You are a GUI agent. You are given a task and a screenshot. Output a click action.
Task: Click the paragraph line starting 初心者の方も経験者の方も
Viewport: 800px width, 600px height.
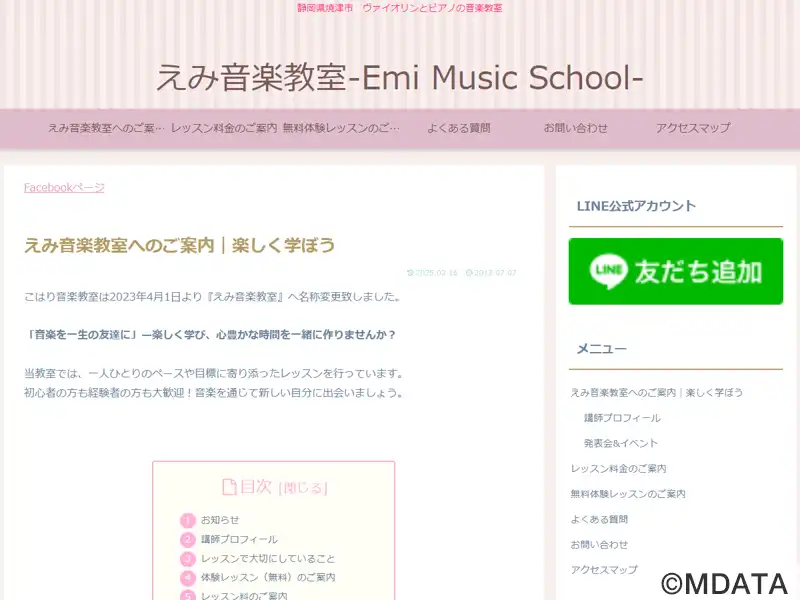pyautogui.click(x=214, y=393)
